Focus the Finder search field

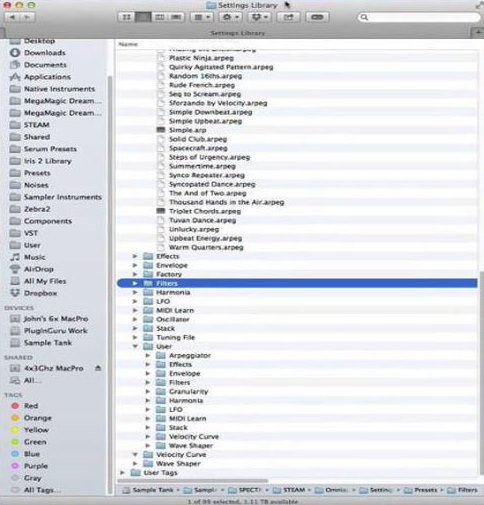(419, 17)
